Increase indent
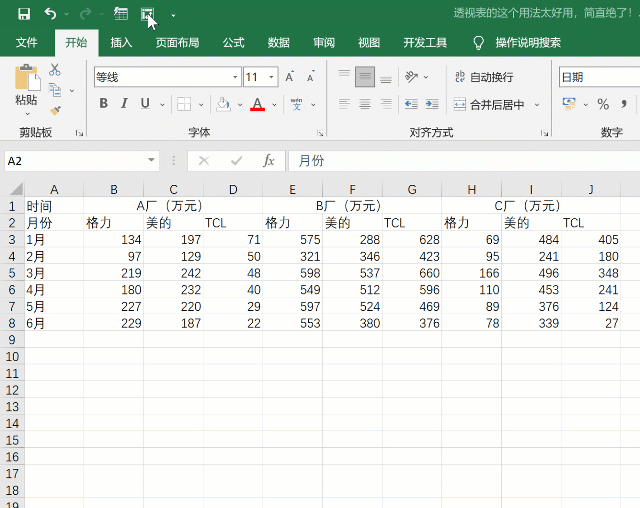This screenshot has height=508, width=640. click(x=432, y=104)
